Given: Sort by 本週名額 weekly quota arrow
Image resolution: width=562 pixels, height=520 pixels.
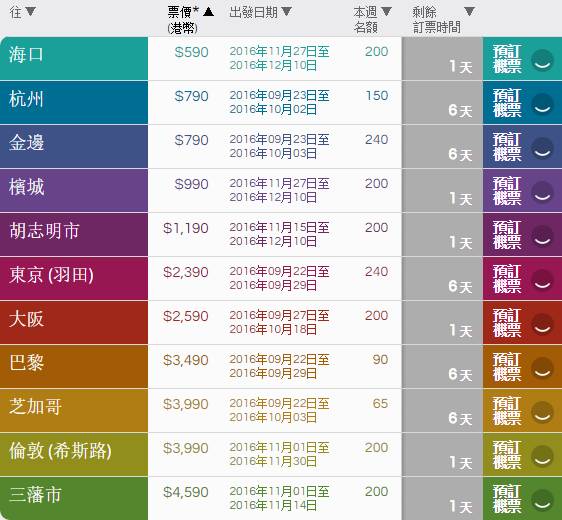Looking at the screenshot, I should point(386,11).
